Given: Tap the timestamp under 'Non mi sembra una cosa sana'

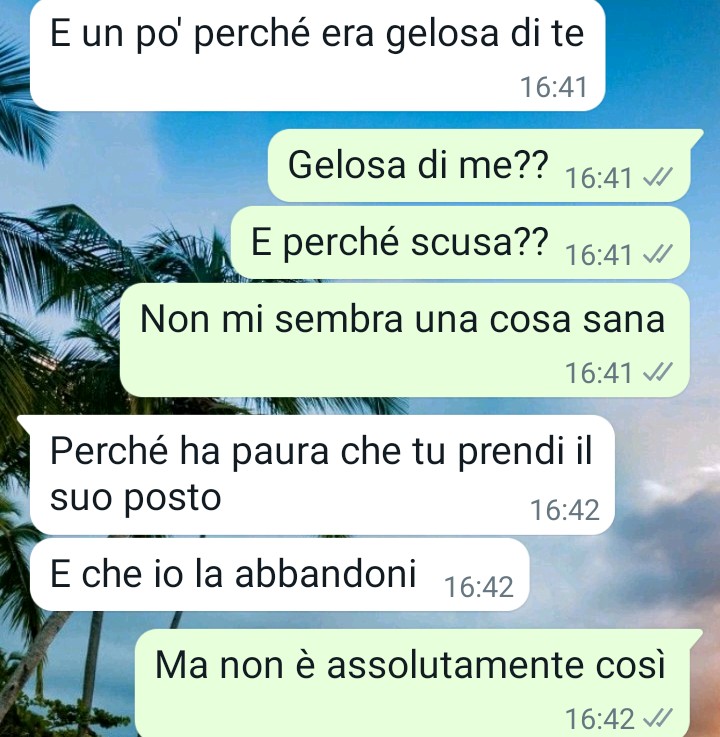Looking at the screenshot, I should (x=599, y=373).
